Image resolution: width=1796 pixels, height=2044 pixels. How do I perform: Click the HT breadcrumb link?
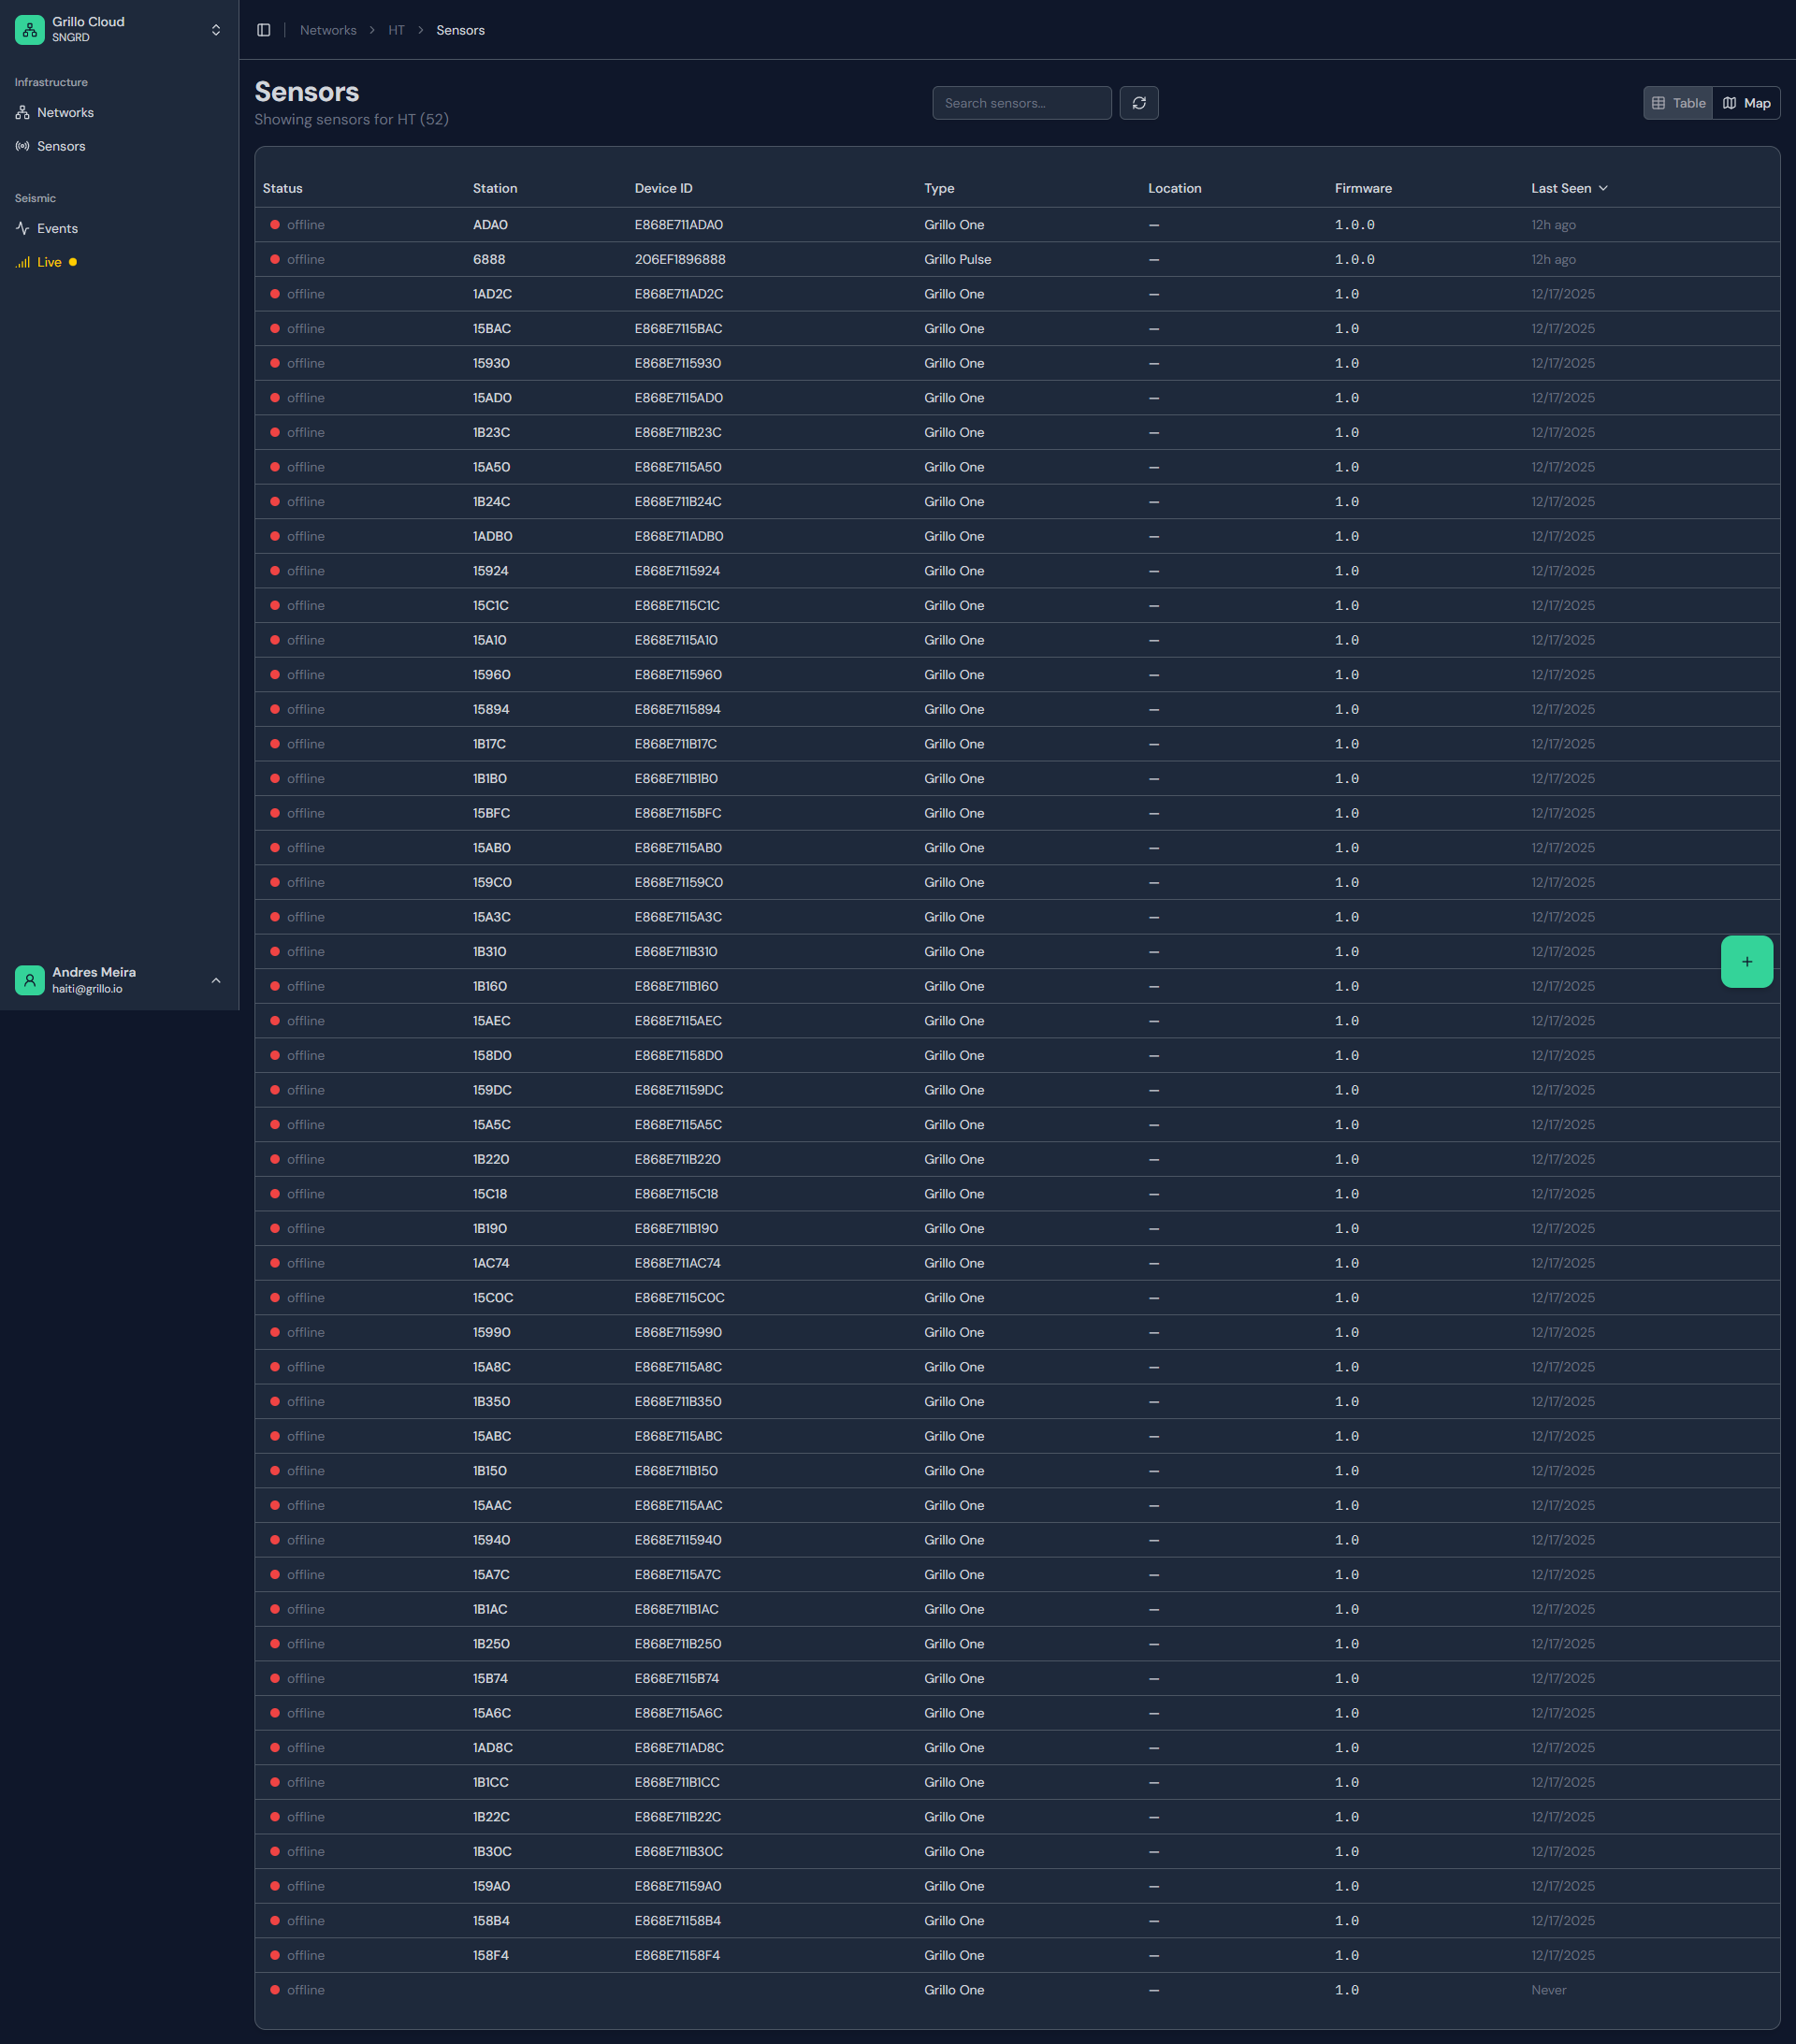click(x=396, y=30)
